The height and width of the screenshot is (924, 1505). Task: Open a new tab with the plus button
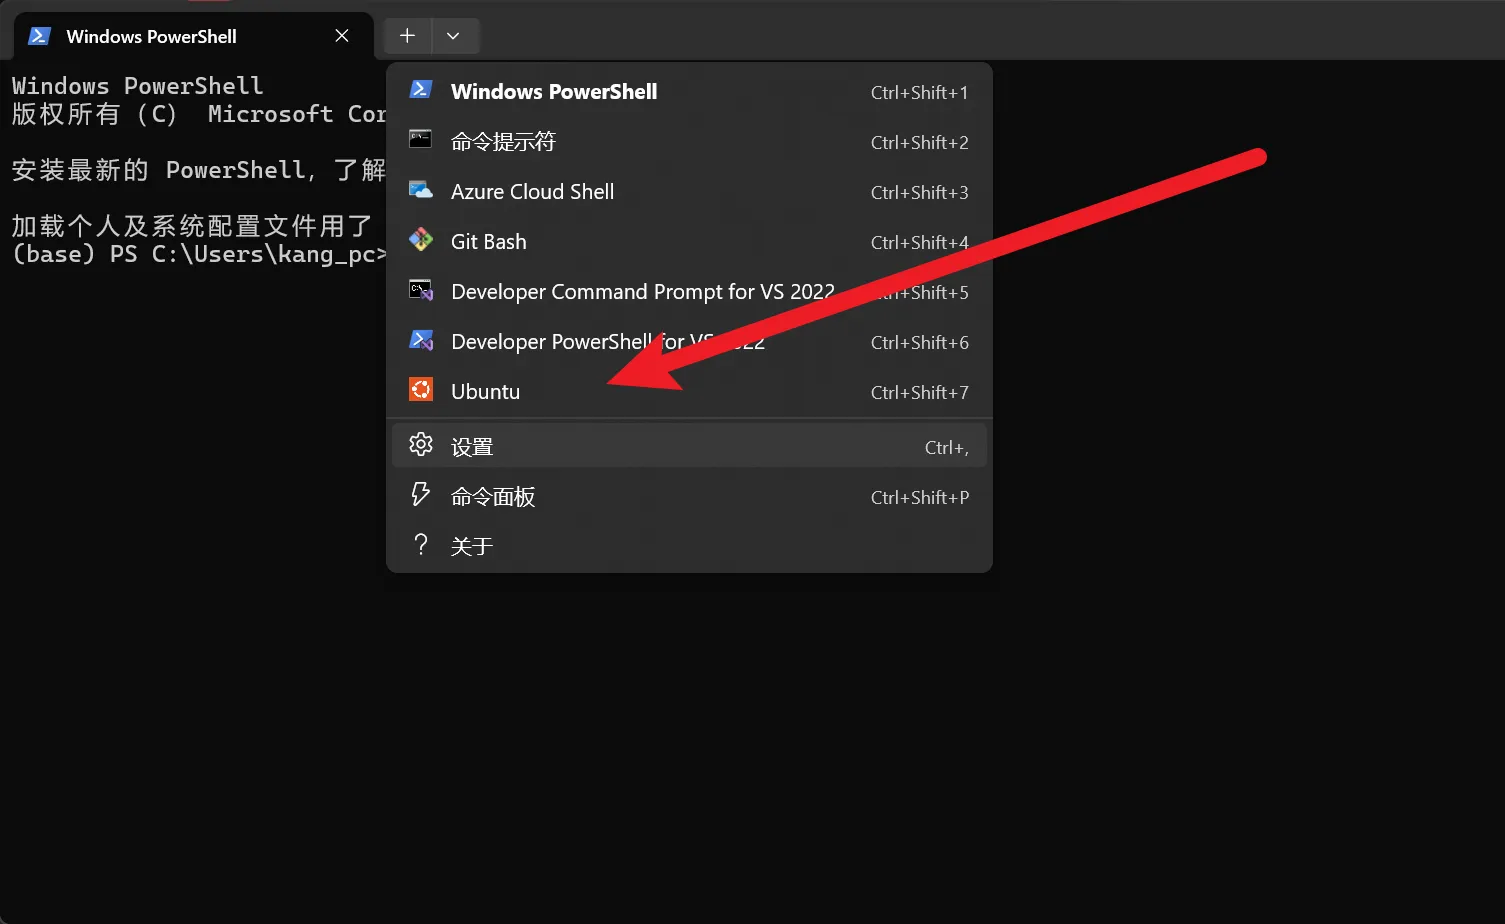(x=407, y=36)
